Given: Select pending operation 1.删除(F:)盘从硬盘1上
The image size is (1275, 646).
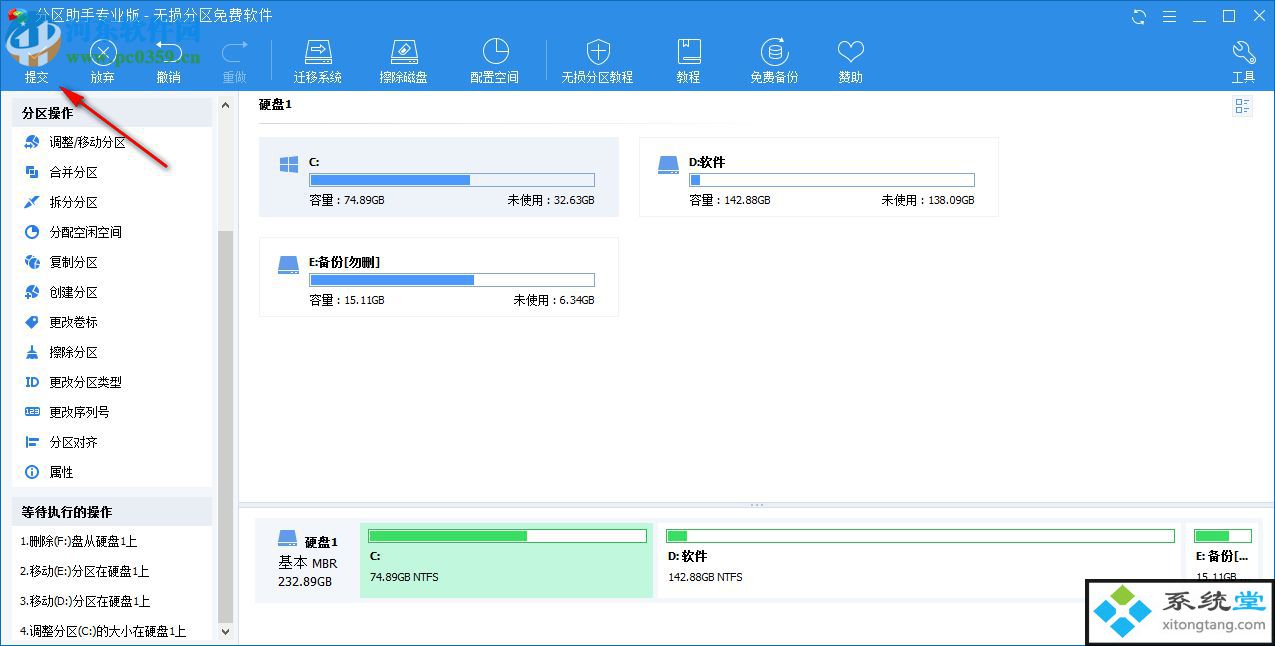Looking at the screenshot, I should click(x=112, y=541).
